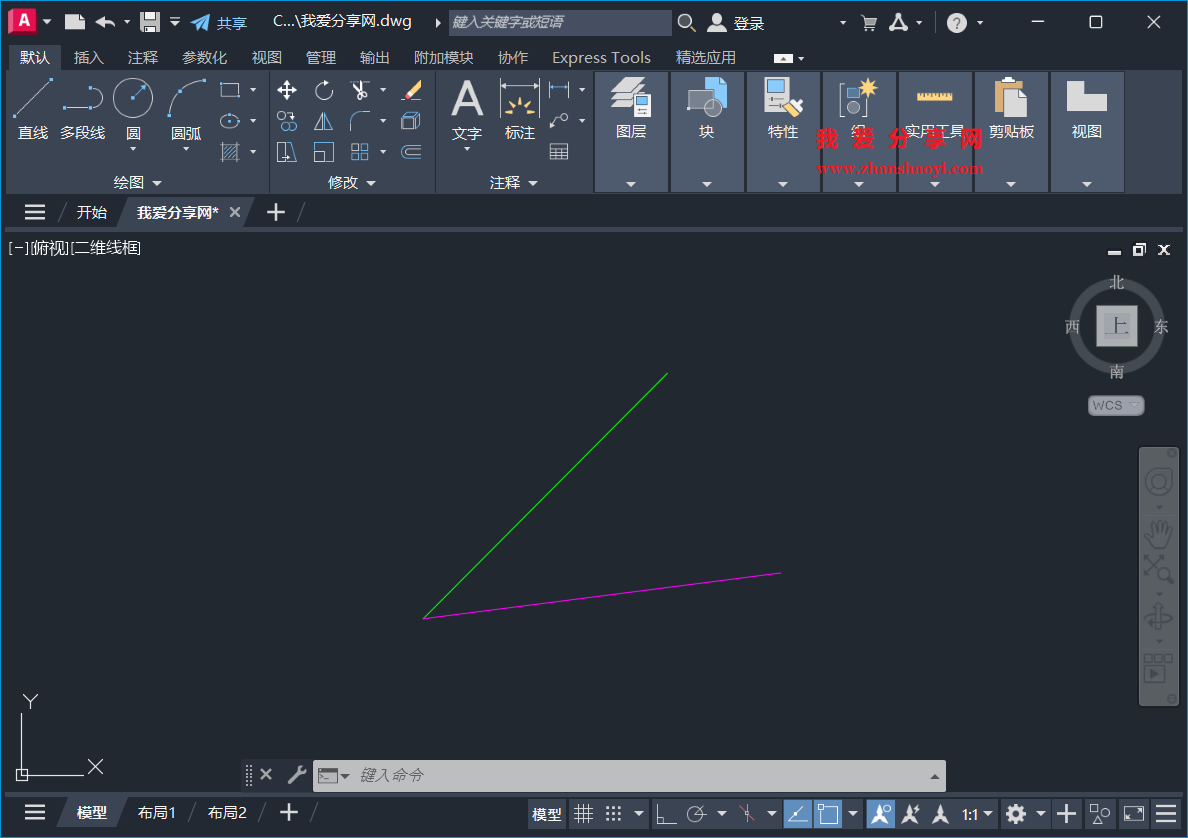Switch to the 插入 ribbon tab

89,57
